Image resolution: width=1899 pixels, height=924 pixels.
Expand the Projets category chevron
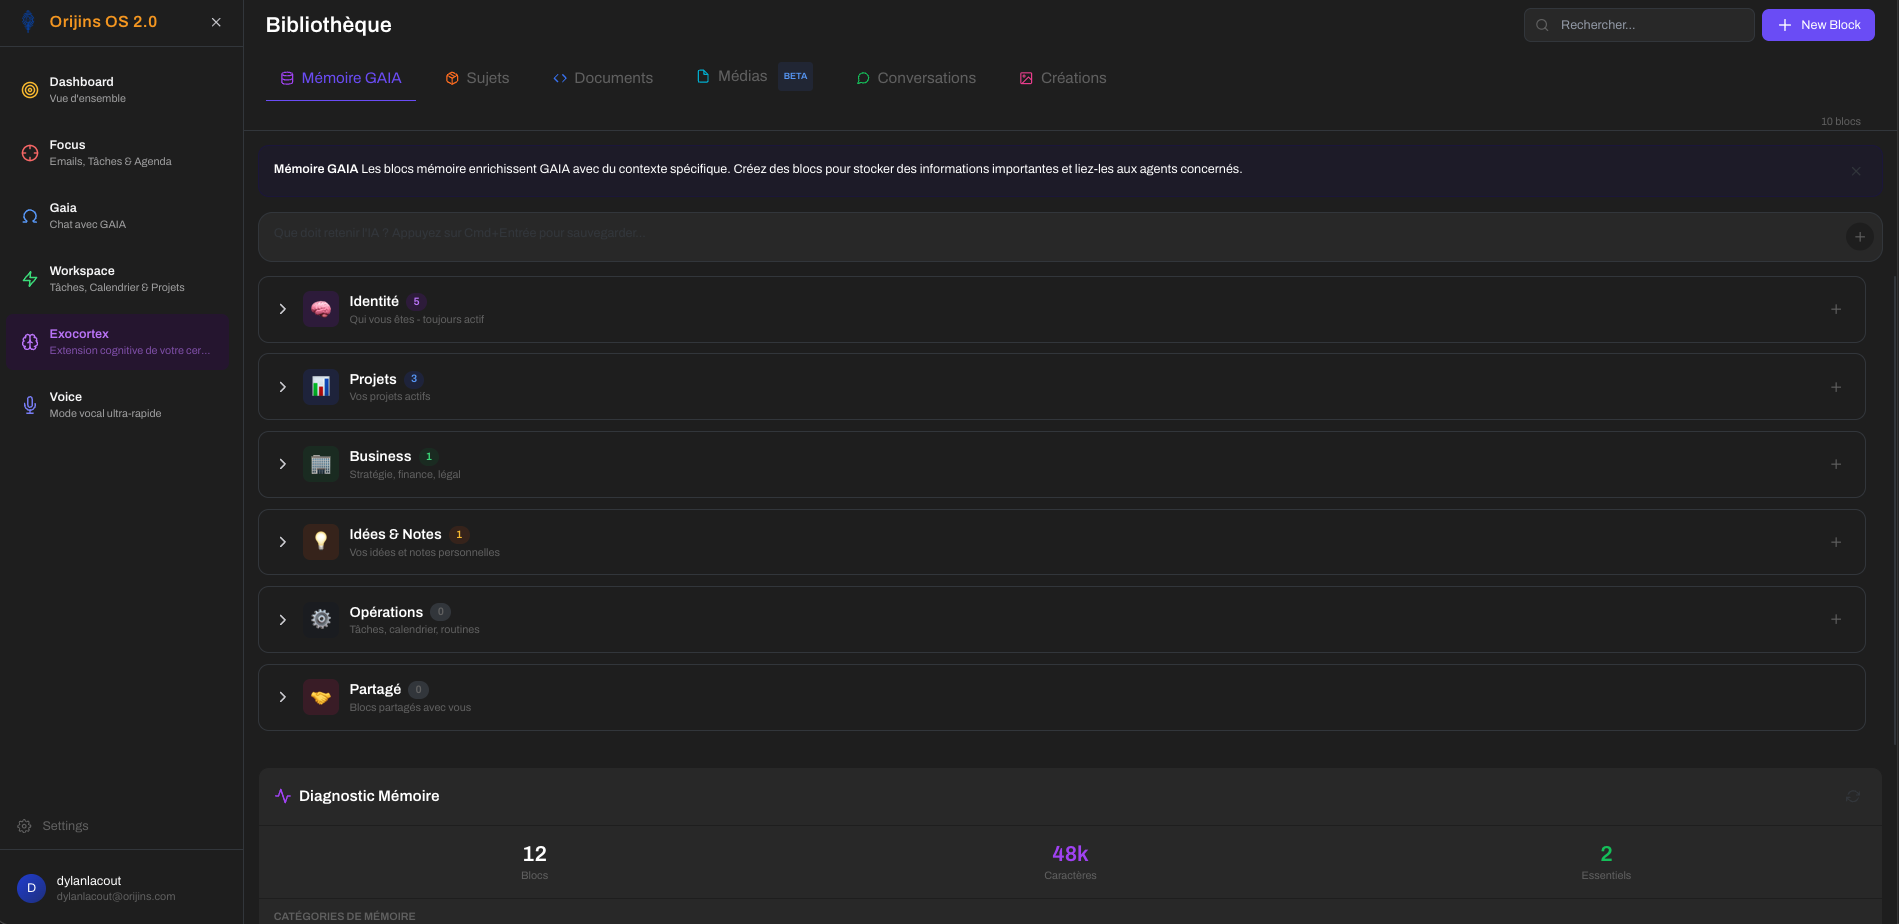click(282, 387)
